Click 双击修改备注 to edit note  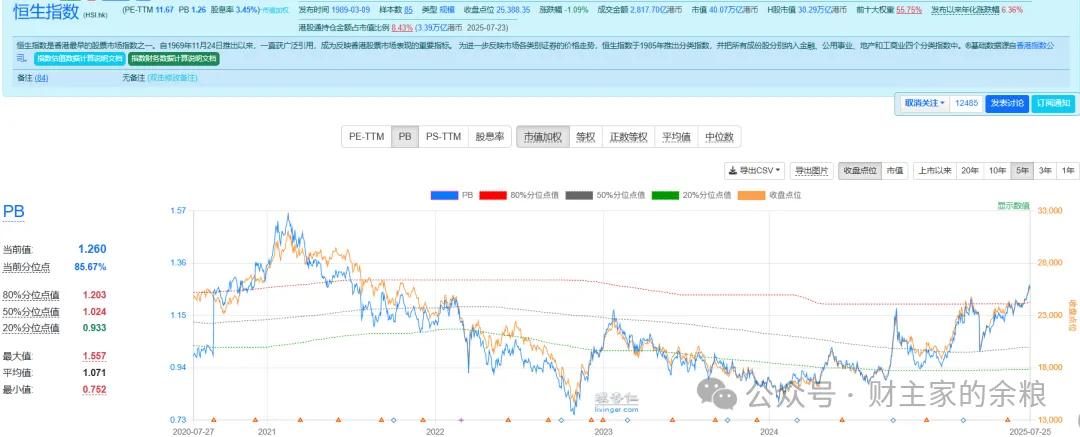coord(172,78)
